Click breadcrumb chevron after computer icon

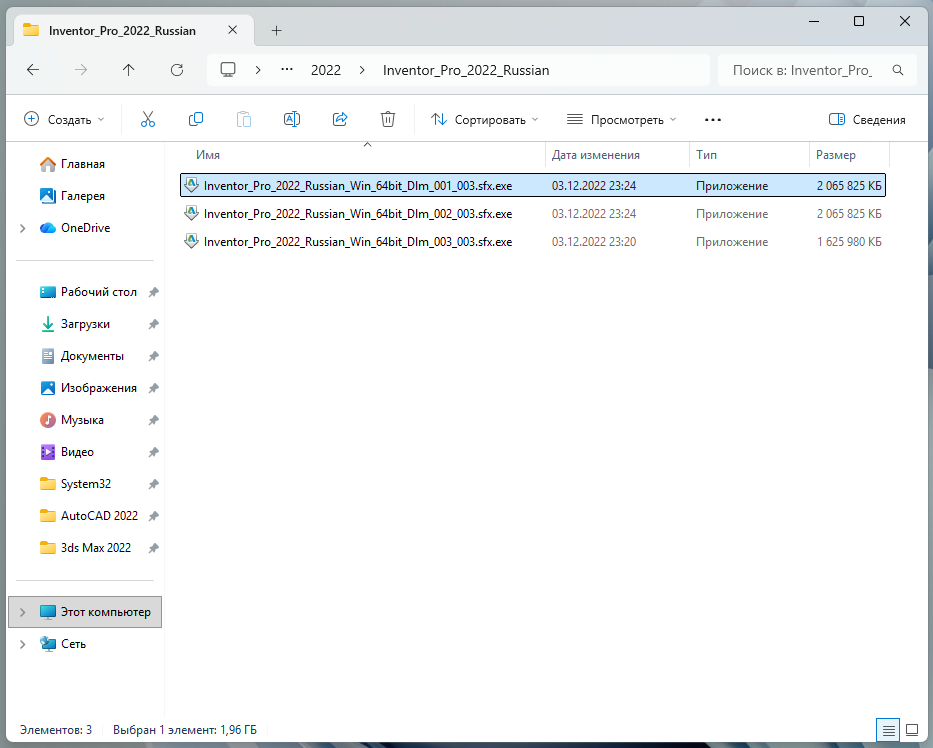point(258,70)
